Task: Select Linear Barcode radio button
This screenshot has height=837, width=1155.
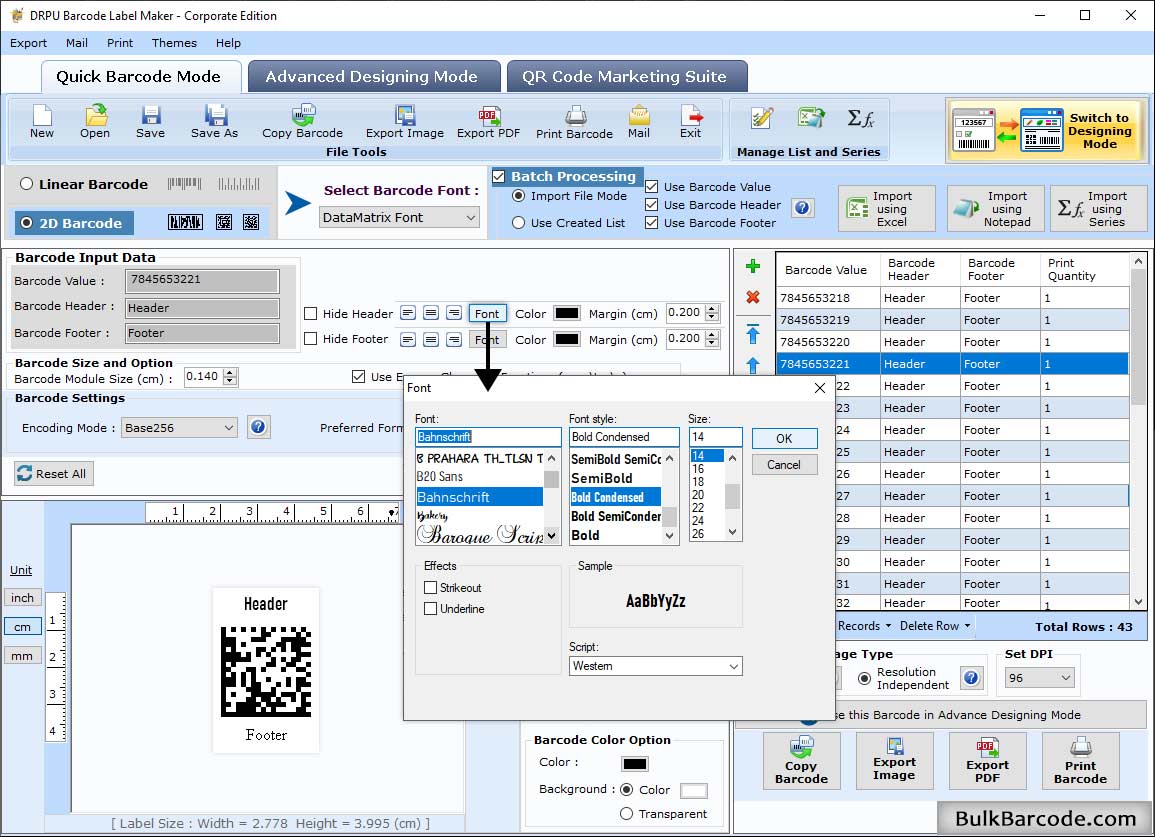Action: point(27,184)
